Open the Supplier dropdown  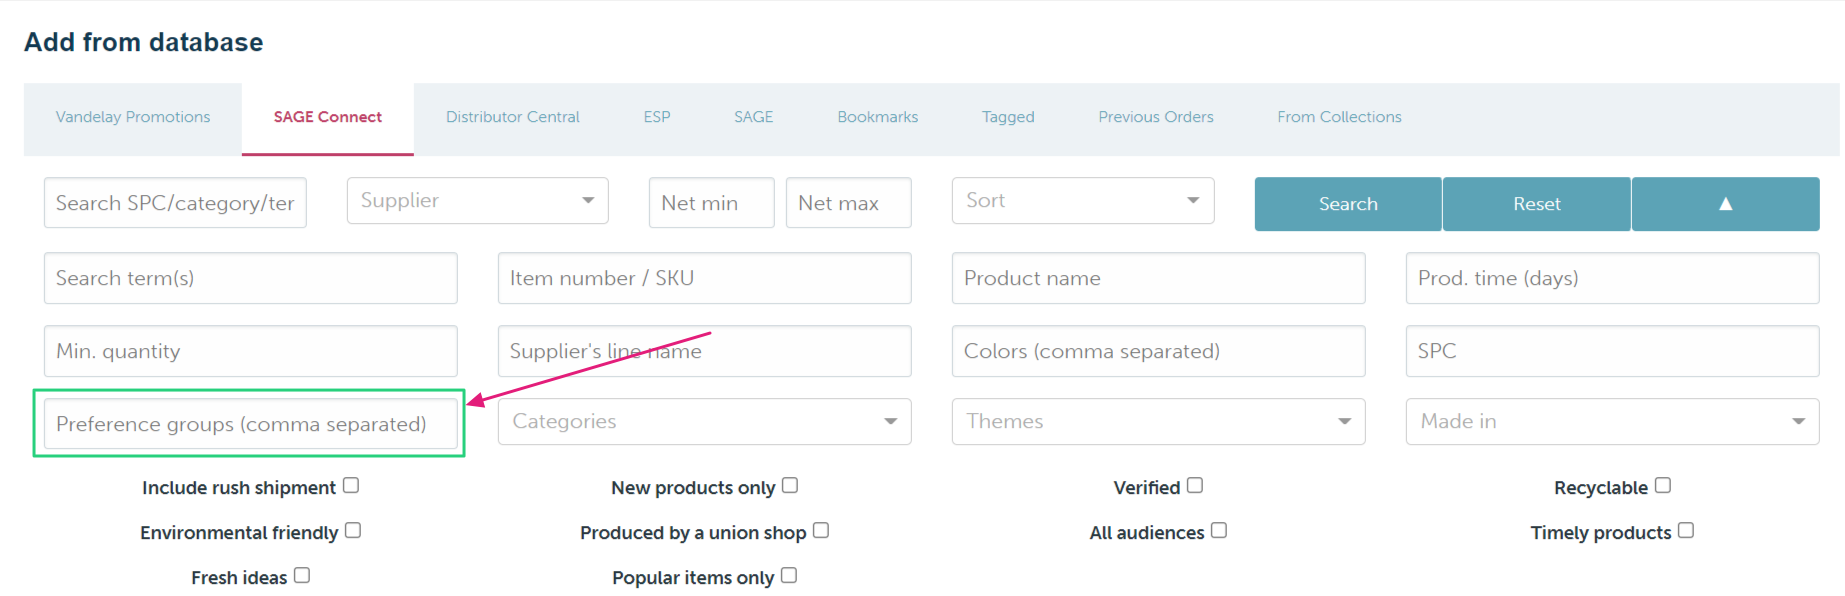(x=478, y=201)
